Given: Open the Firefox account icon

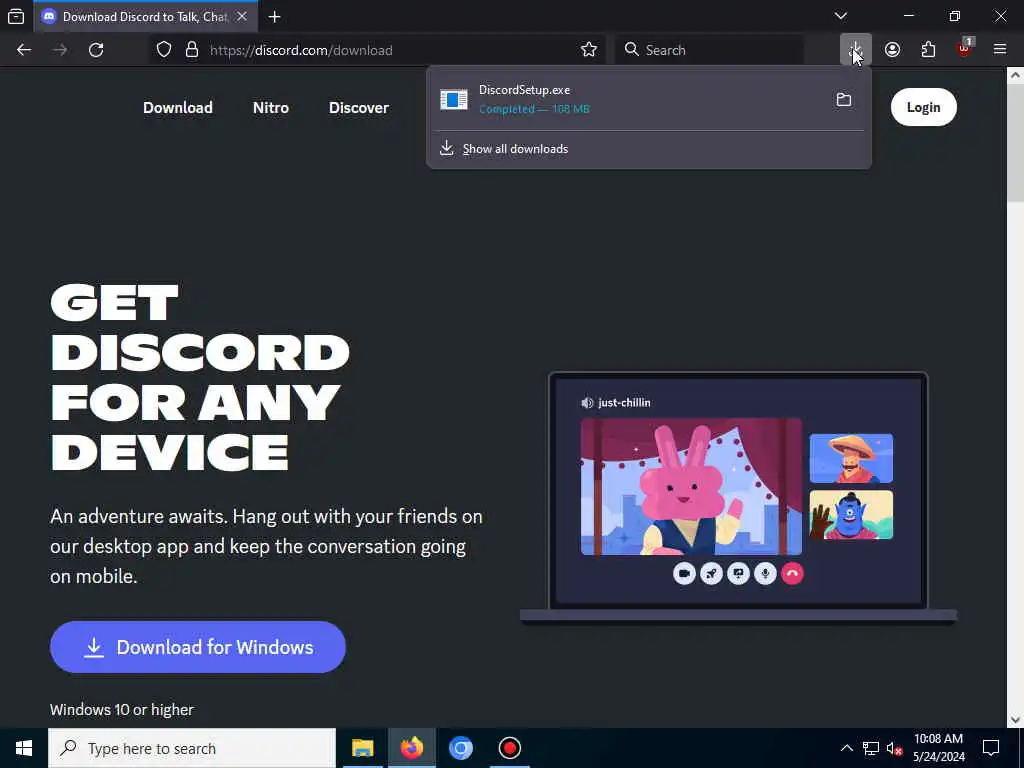Looking at the screenshot, I should [x=892, y=50].
